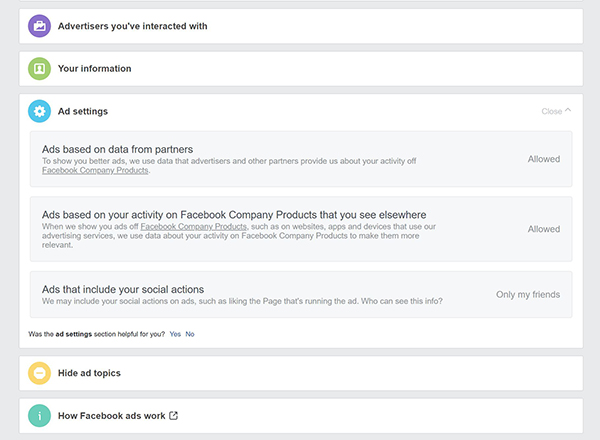Click the Ad settings heading text
Viewport: 600px width, 440px height.
point(83,111)
